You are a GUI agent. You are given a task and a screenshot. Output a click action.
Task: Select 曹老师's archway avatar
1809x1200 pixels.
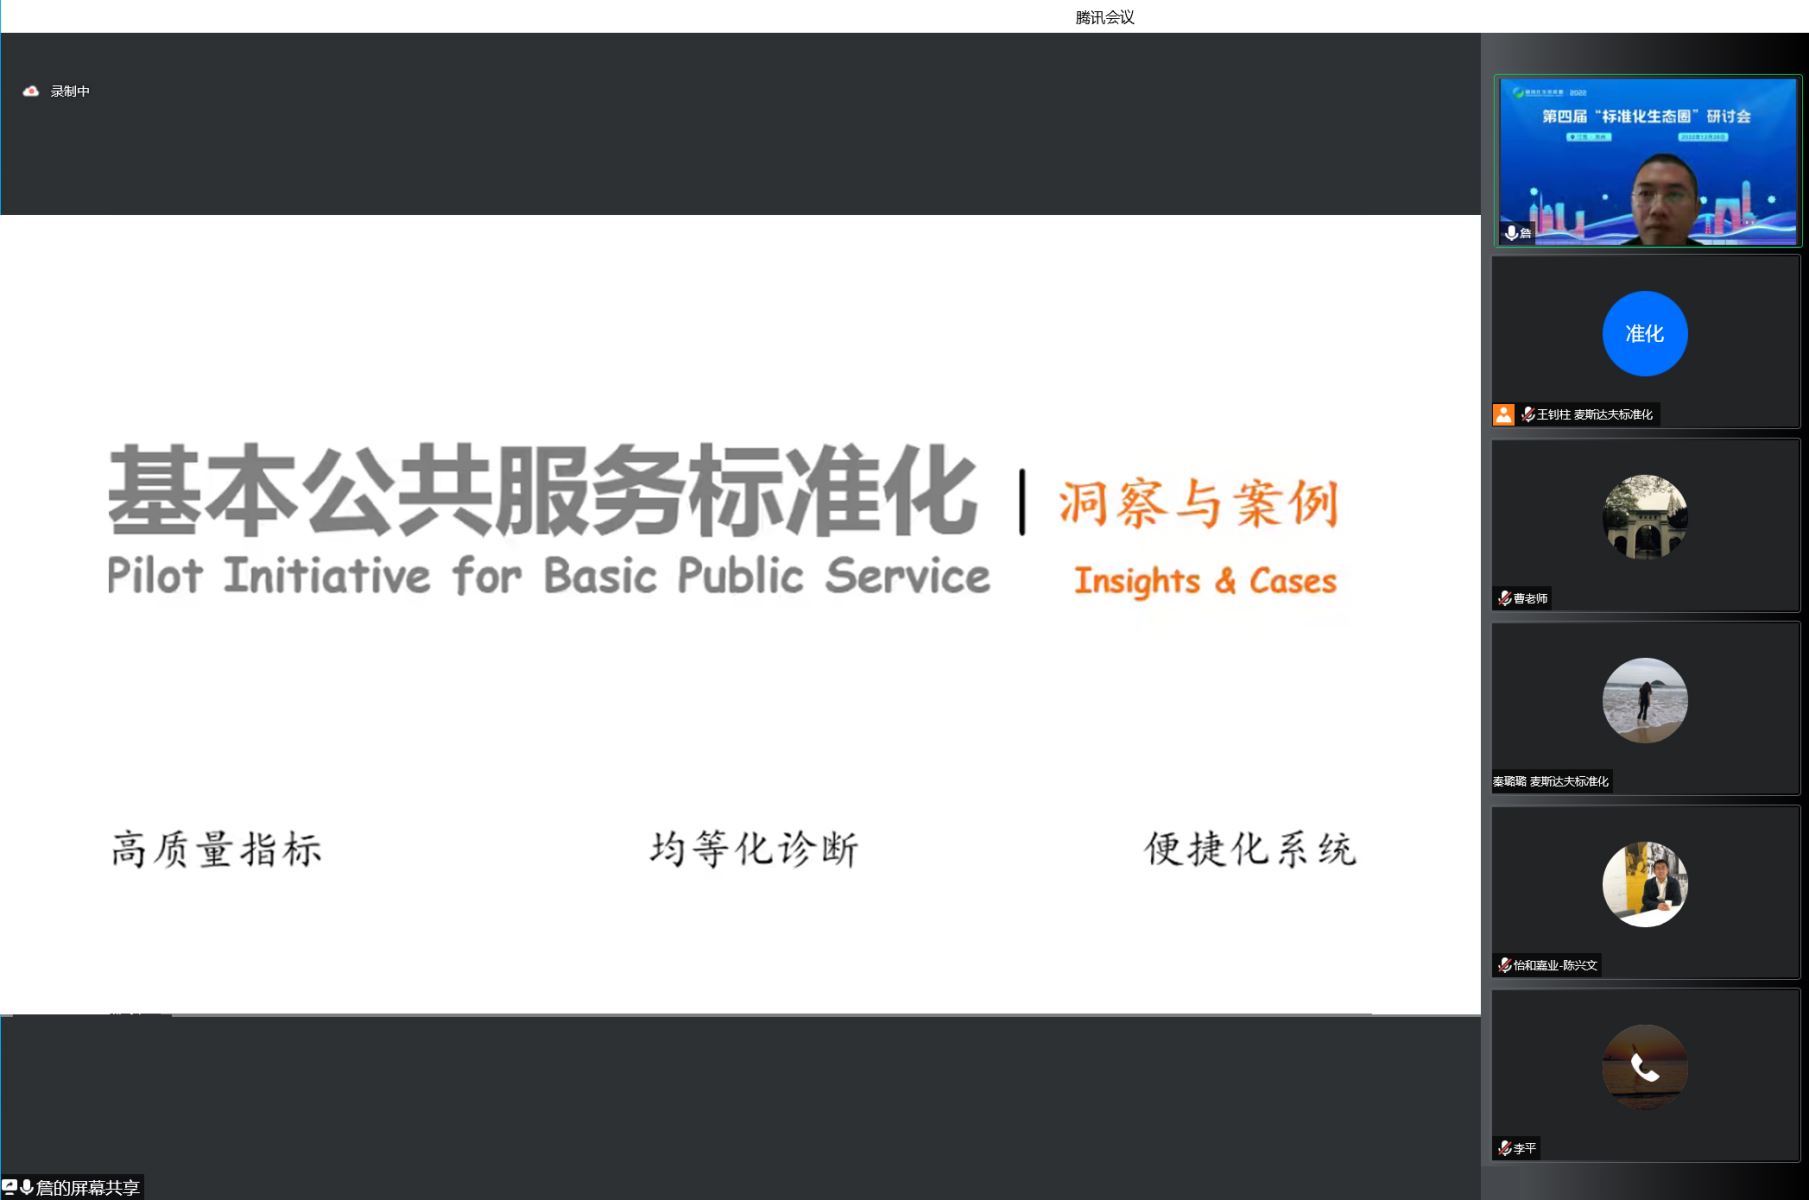point(1644,517)
